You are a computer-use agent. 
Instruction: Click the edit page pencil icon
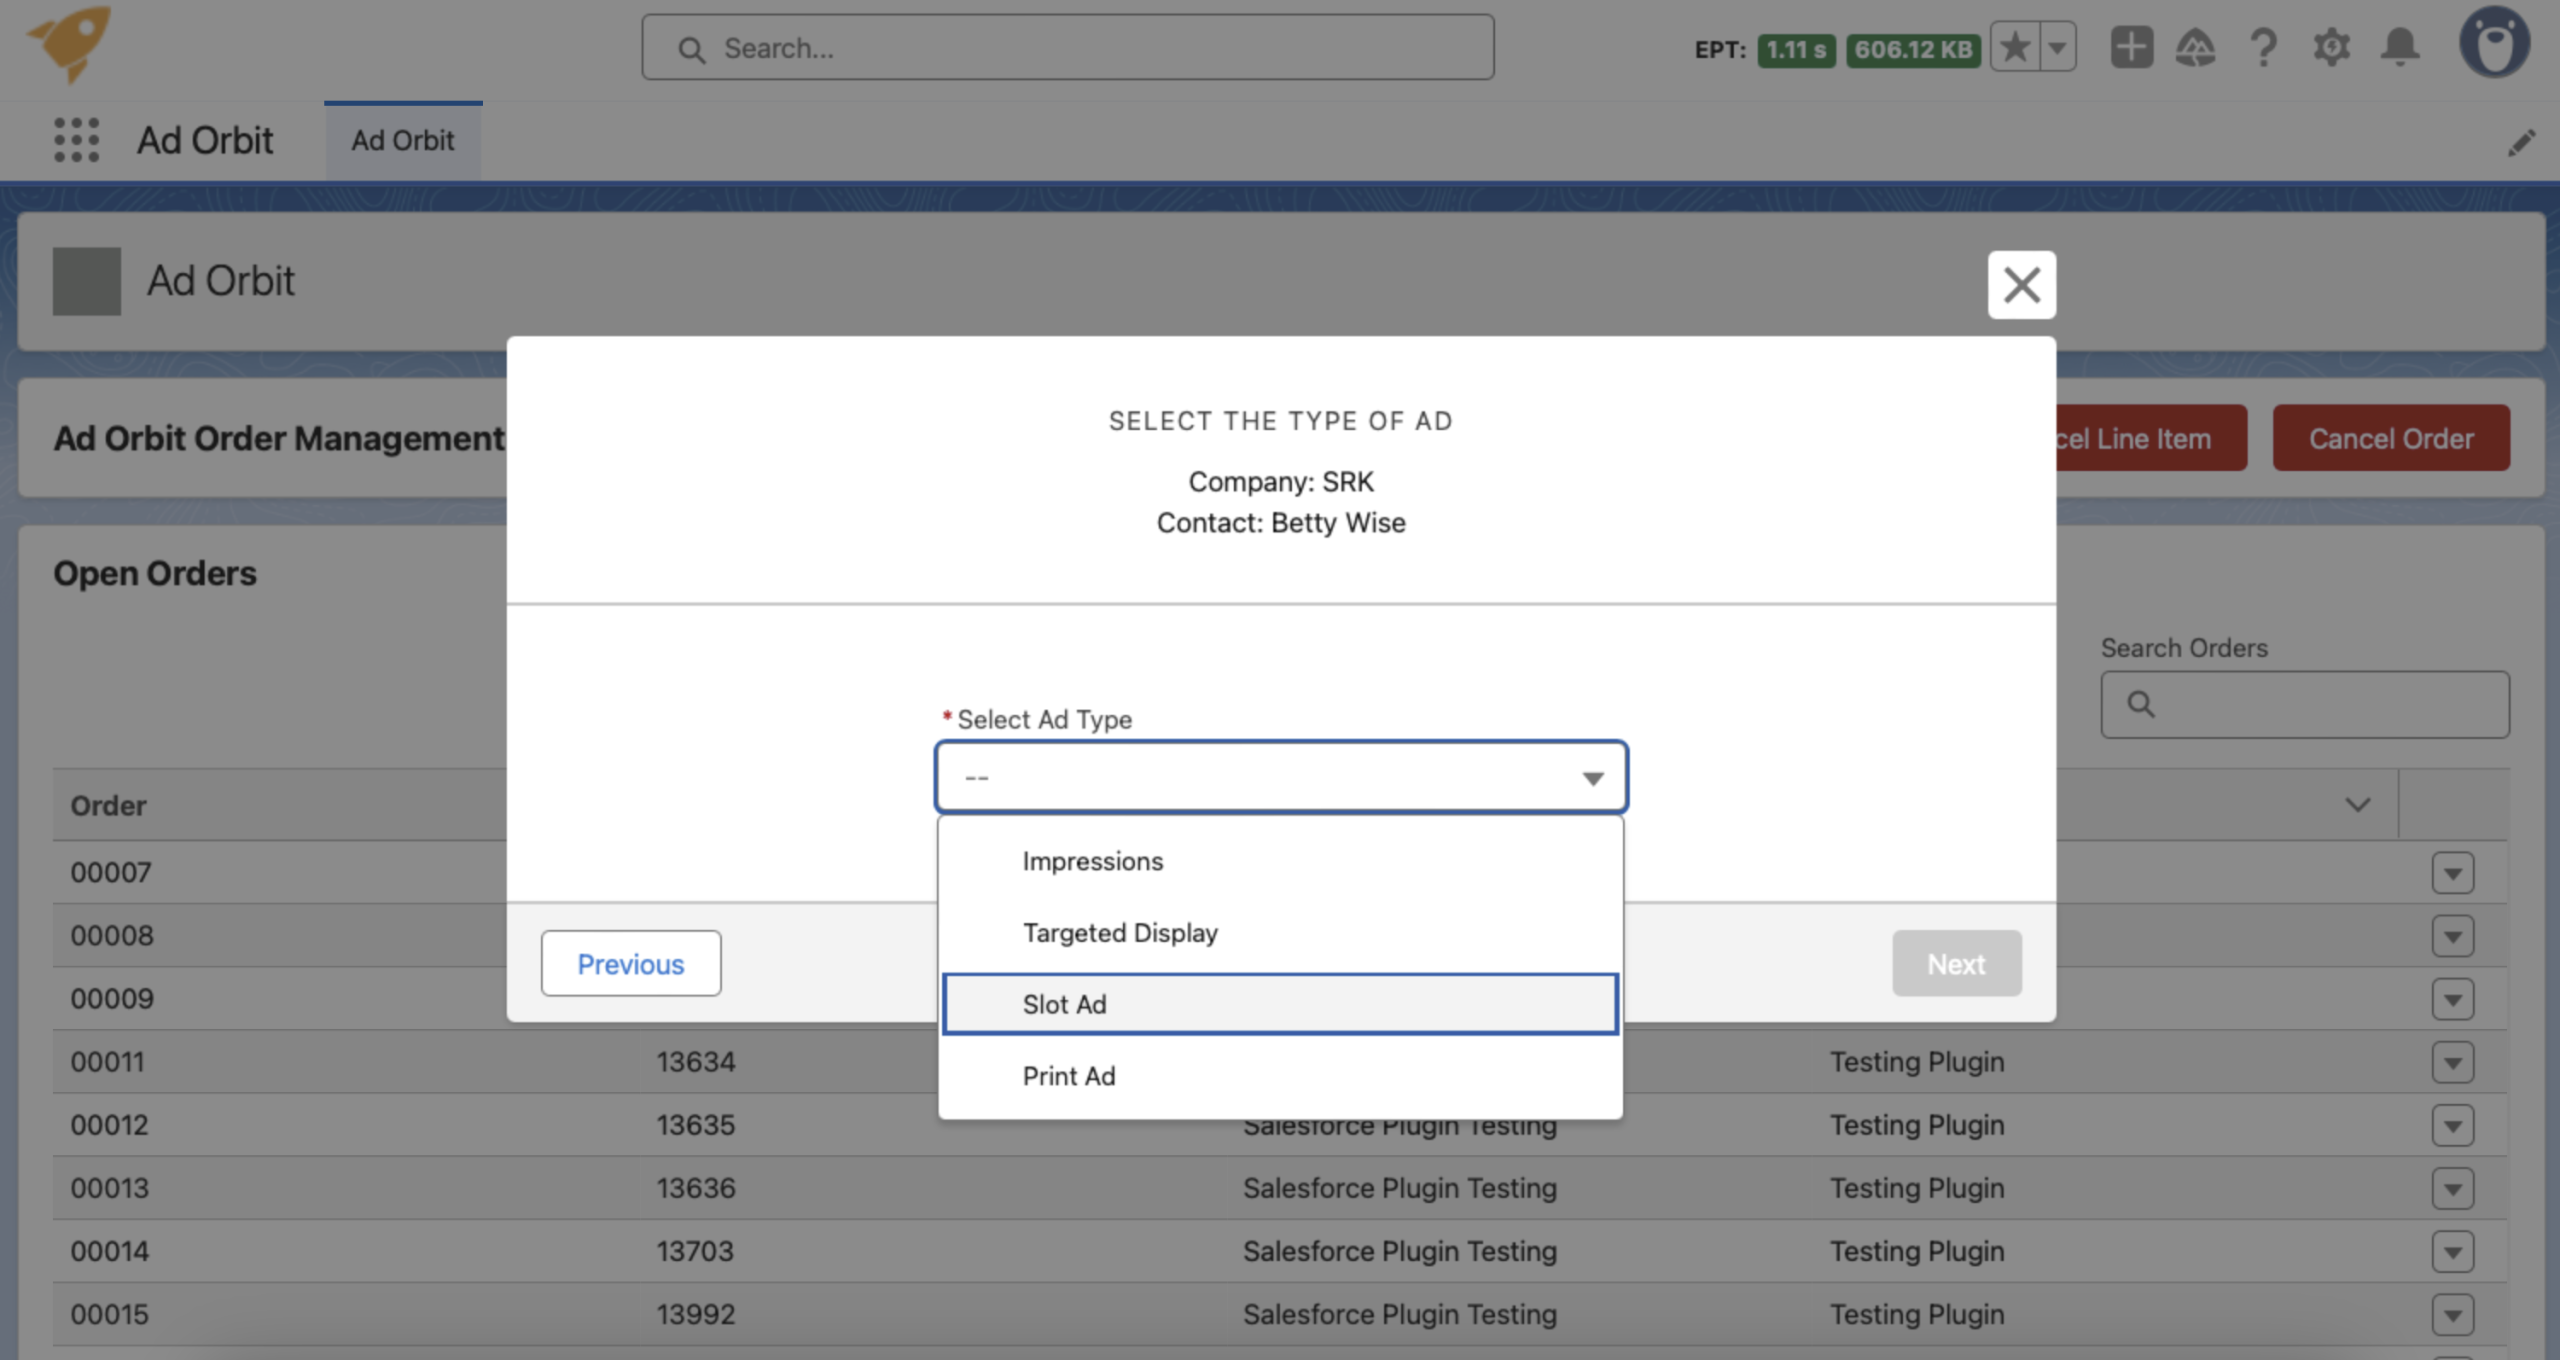(x=2521, y=142)
